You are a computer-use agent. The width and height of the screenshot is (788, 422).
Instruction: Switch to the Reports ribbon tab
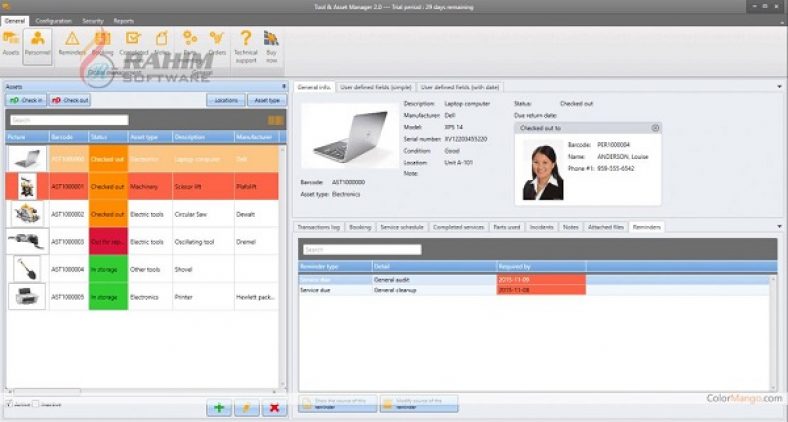124,21
